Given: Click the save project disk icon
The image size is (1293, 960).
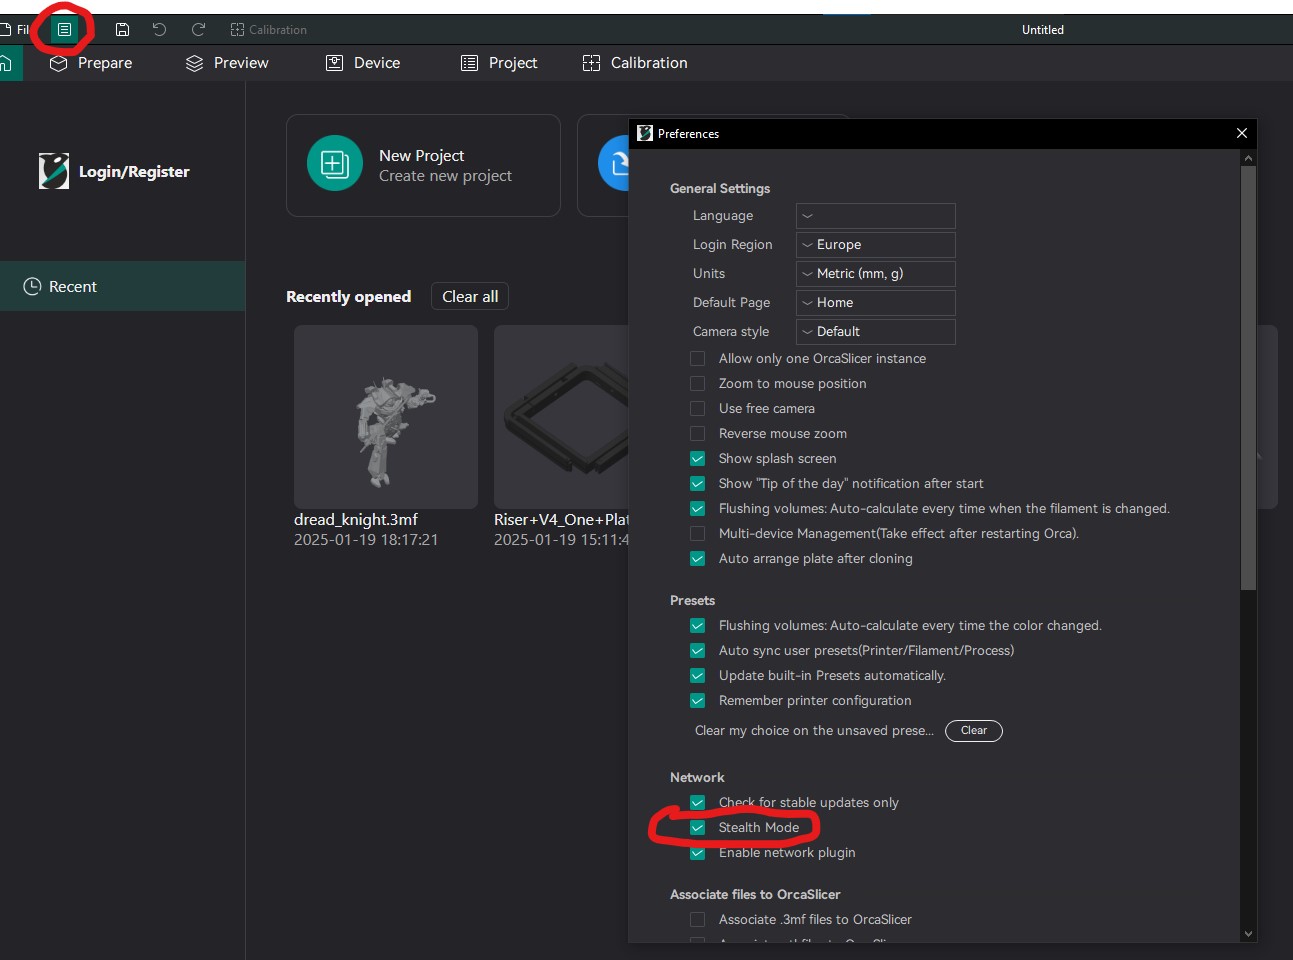Looking at the screenshot, I should tap(122, 30).
